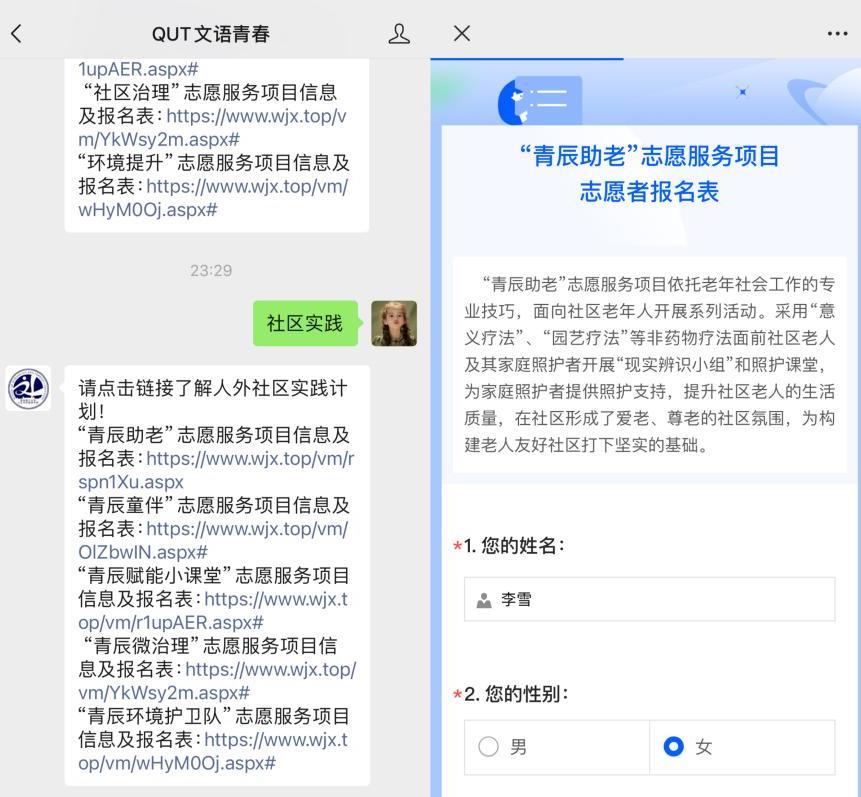Viewport: 861px width, 797px height.
Task: Tap the user's own profile photo
Action: pyautogui.click(x=394, y=323)
